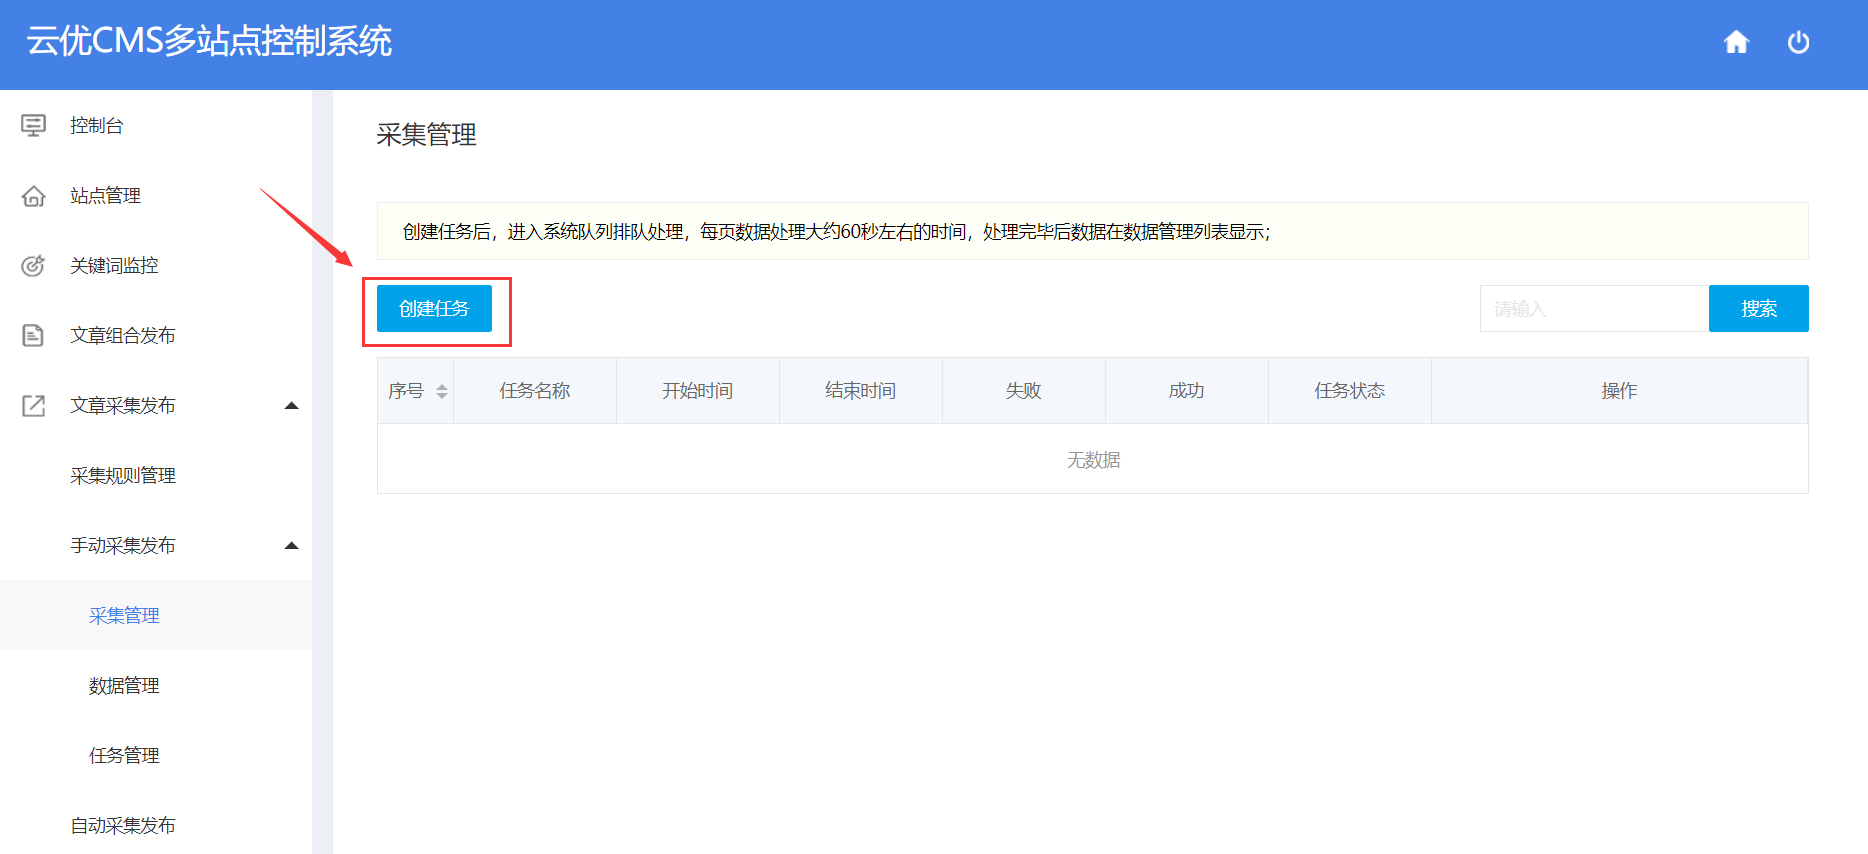
Task: Click 失败 column header
Action: pyautogui.click(x=1024, y=391)
